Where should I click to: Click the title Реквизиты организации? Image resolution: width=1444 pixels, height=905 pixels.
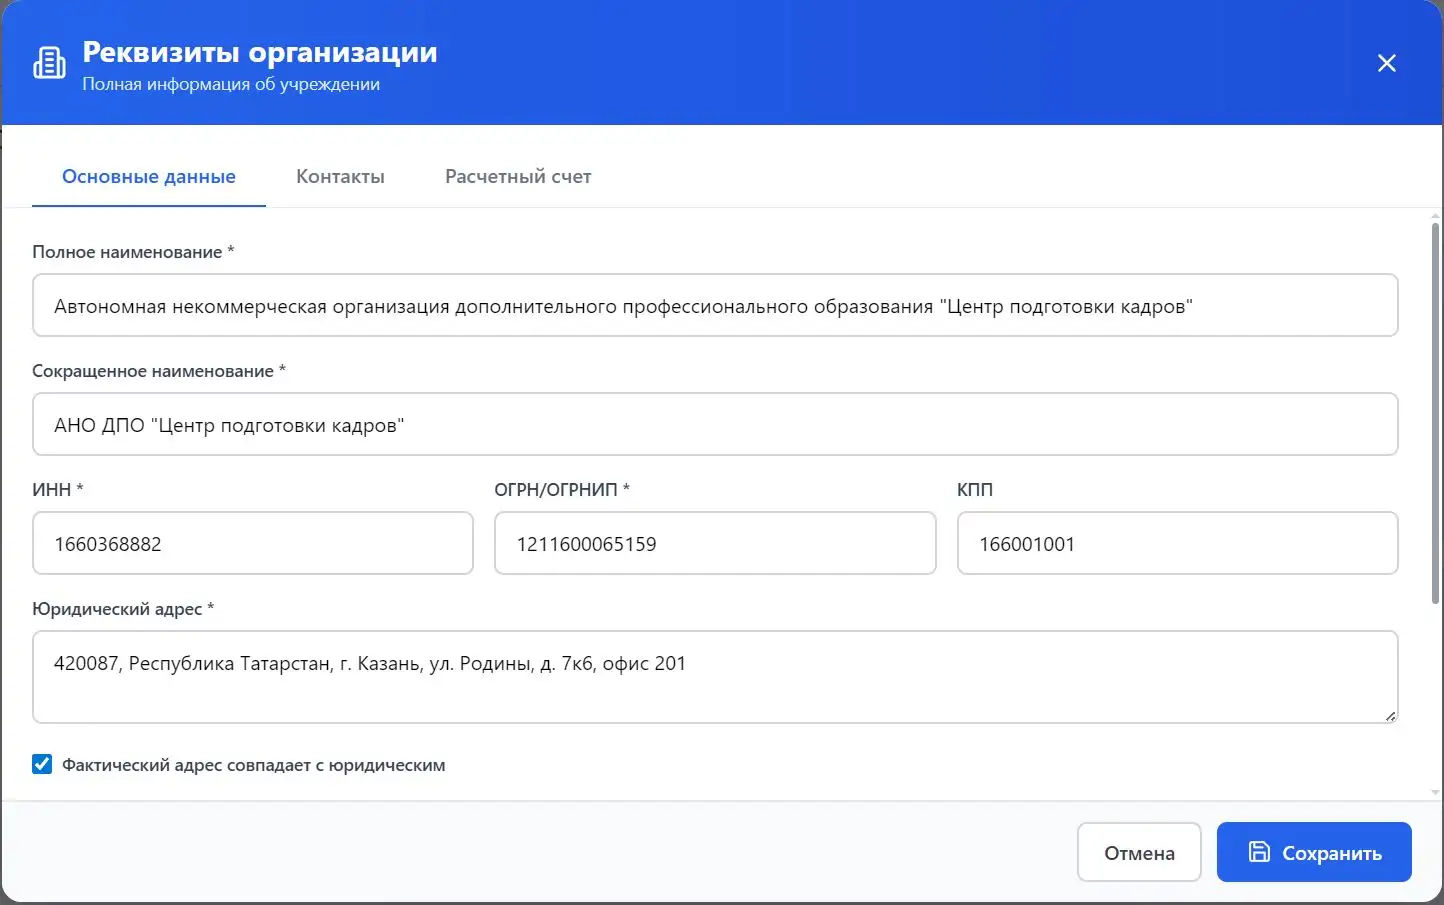coord(260,52)
